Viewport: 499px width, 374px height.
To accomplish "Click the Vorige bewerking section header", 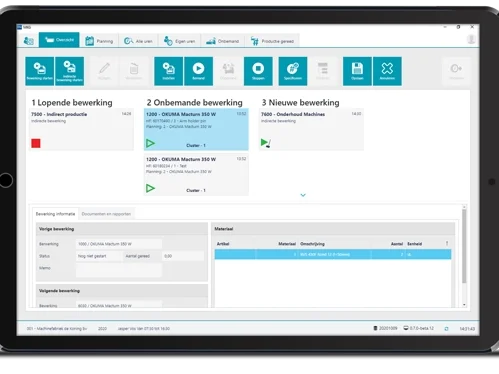I will click(x=122, y=229).
